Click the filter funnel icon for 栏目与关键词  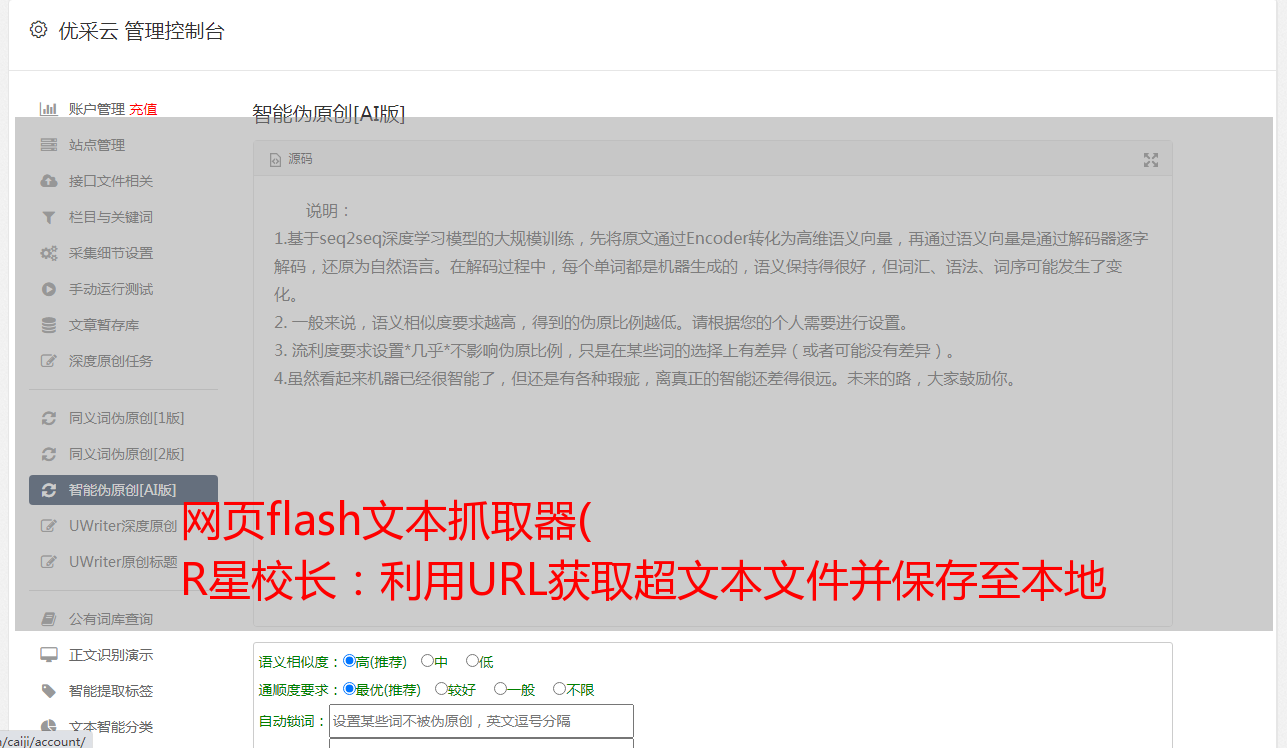click(x=48, y=217)
